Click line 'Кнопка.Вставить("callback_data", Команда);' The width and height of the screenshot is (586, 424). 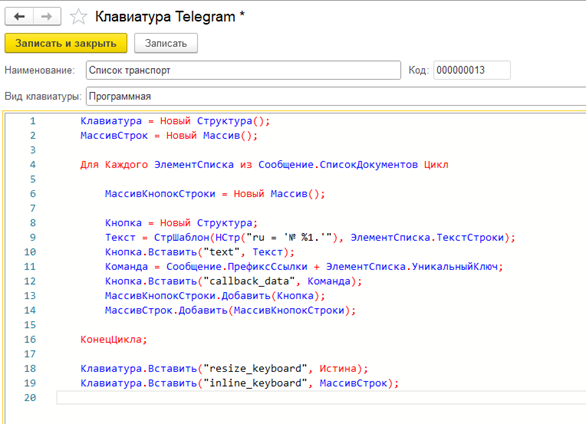(x=233, y=281)
